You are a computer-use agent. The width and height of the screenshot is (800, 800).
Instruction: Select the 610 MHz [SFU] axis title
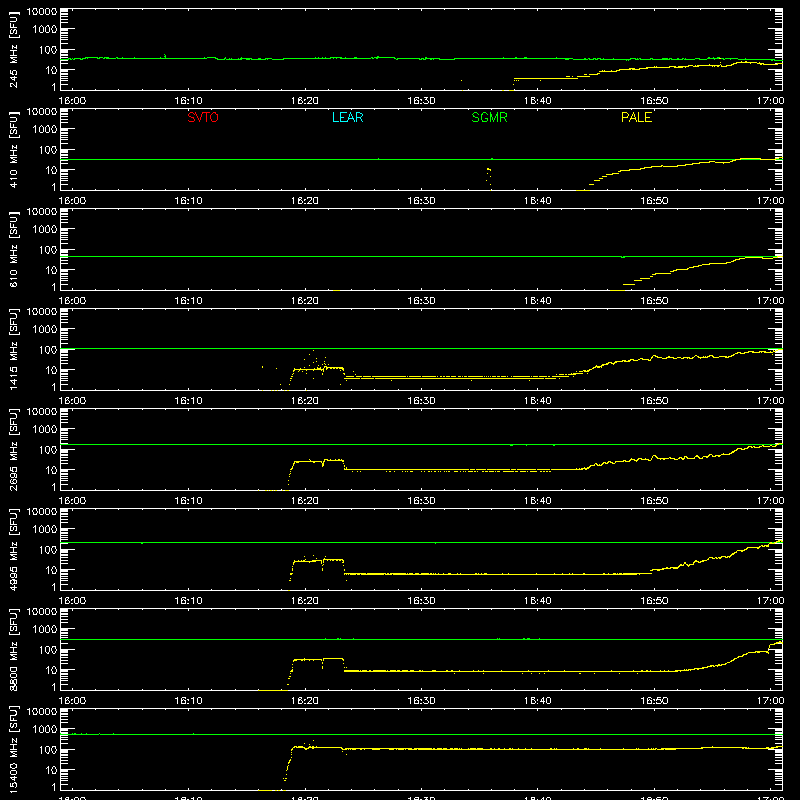click(13, 250)
